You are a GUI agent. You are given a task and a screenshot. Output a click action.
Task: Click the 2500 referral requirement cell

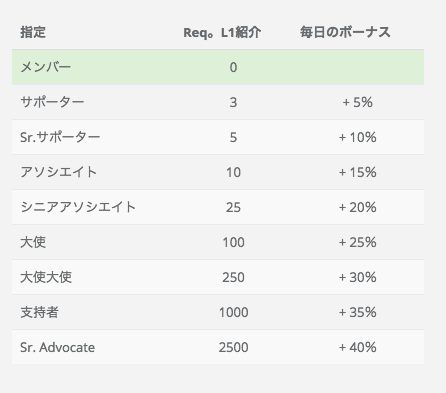click(x=233, y=347)
